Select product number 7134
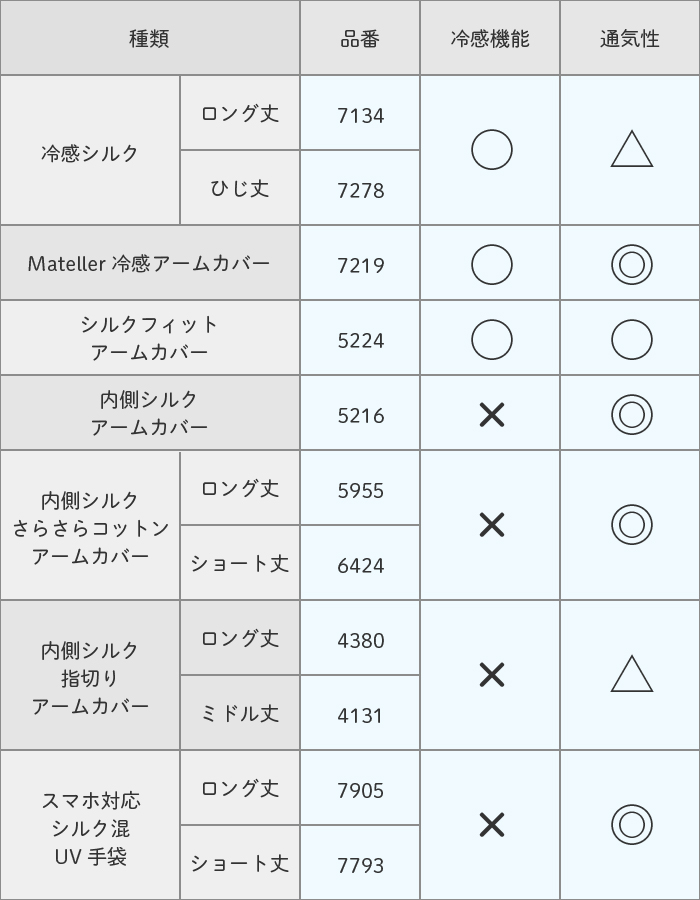The width and height of the screenshot is (700, 900). (360, 115)
